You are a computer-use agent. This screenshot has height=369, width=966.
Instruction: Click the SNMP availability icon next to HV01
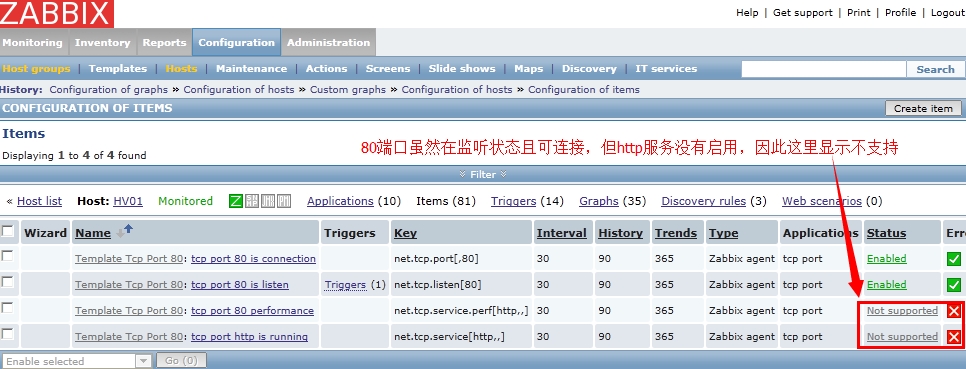point(251,201)
